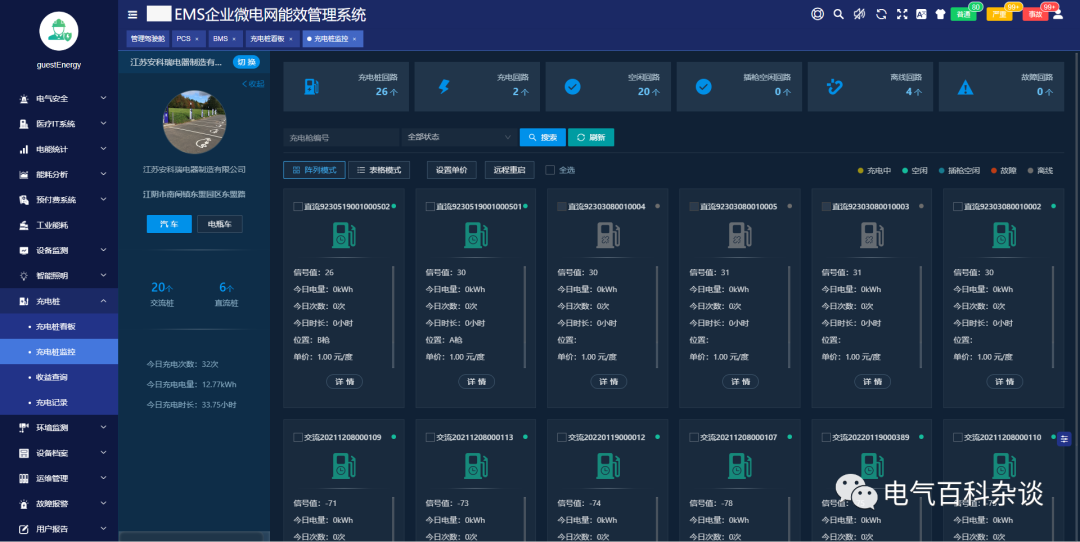This screenshot has width=1080, height=542.
Task: Expand the 电气安全 sidebar menu
Action: pos(59,98)
